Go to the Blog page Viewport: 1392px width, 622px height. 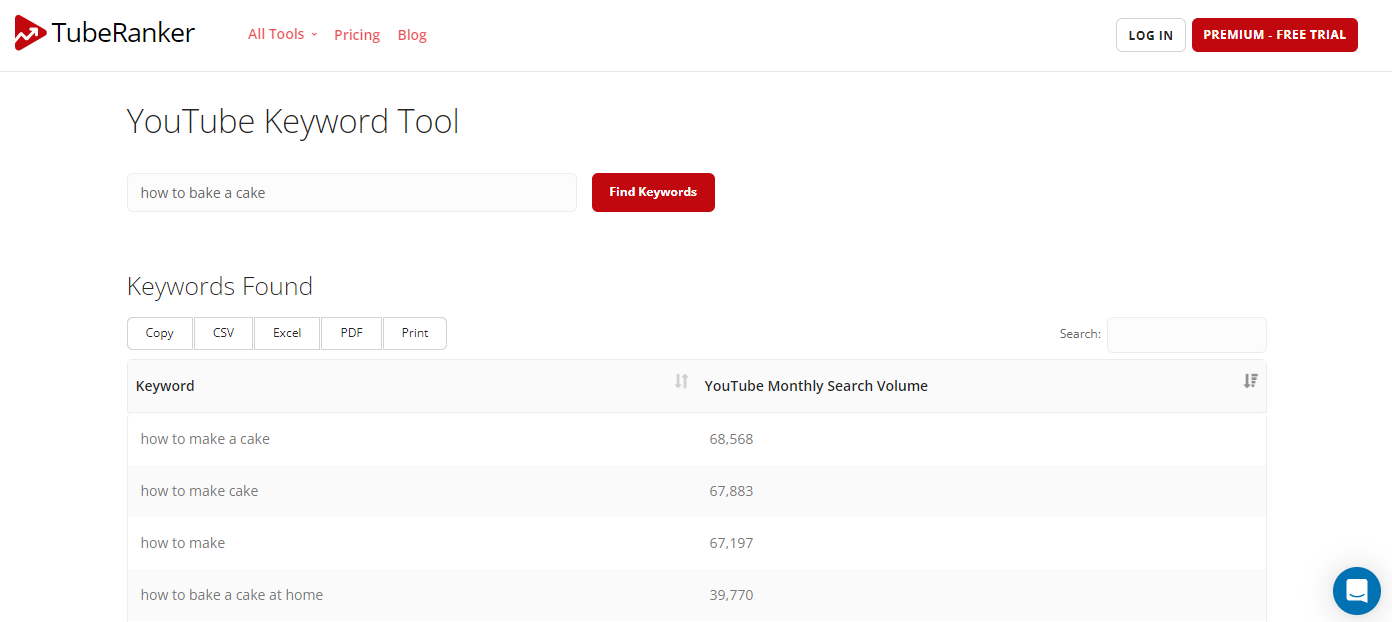412,35
